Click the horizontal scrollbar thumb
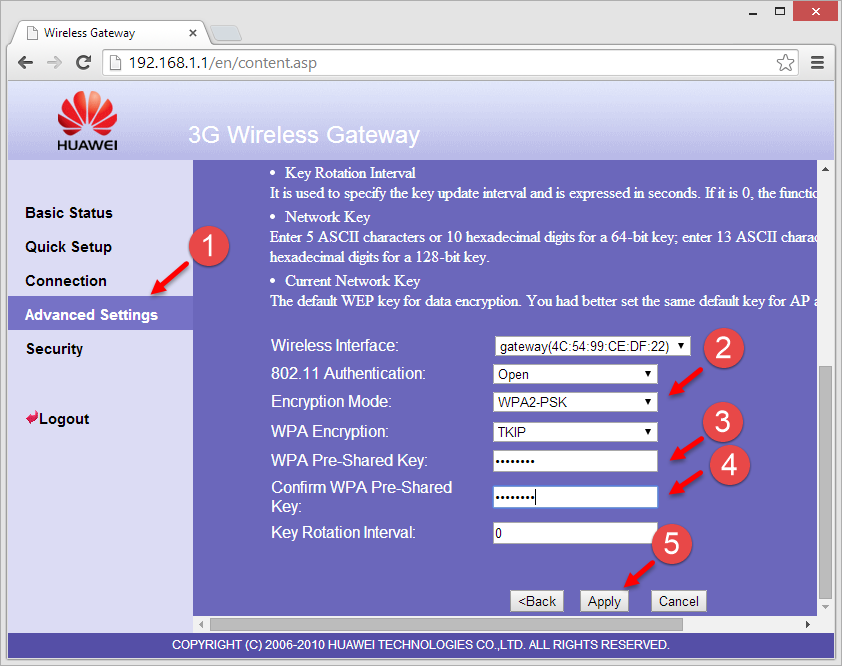 [446, 624]
